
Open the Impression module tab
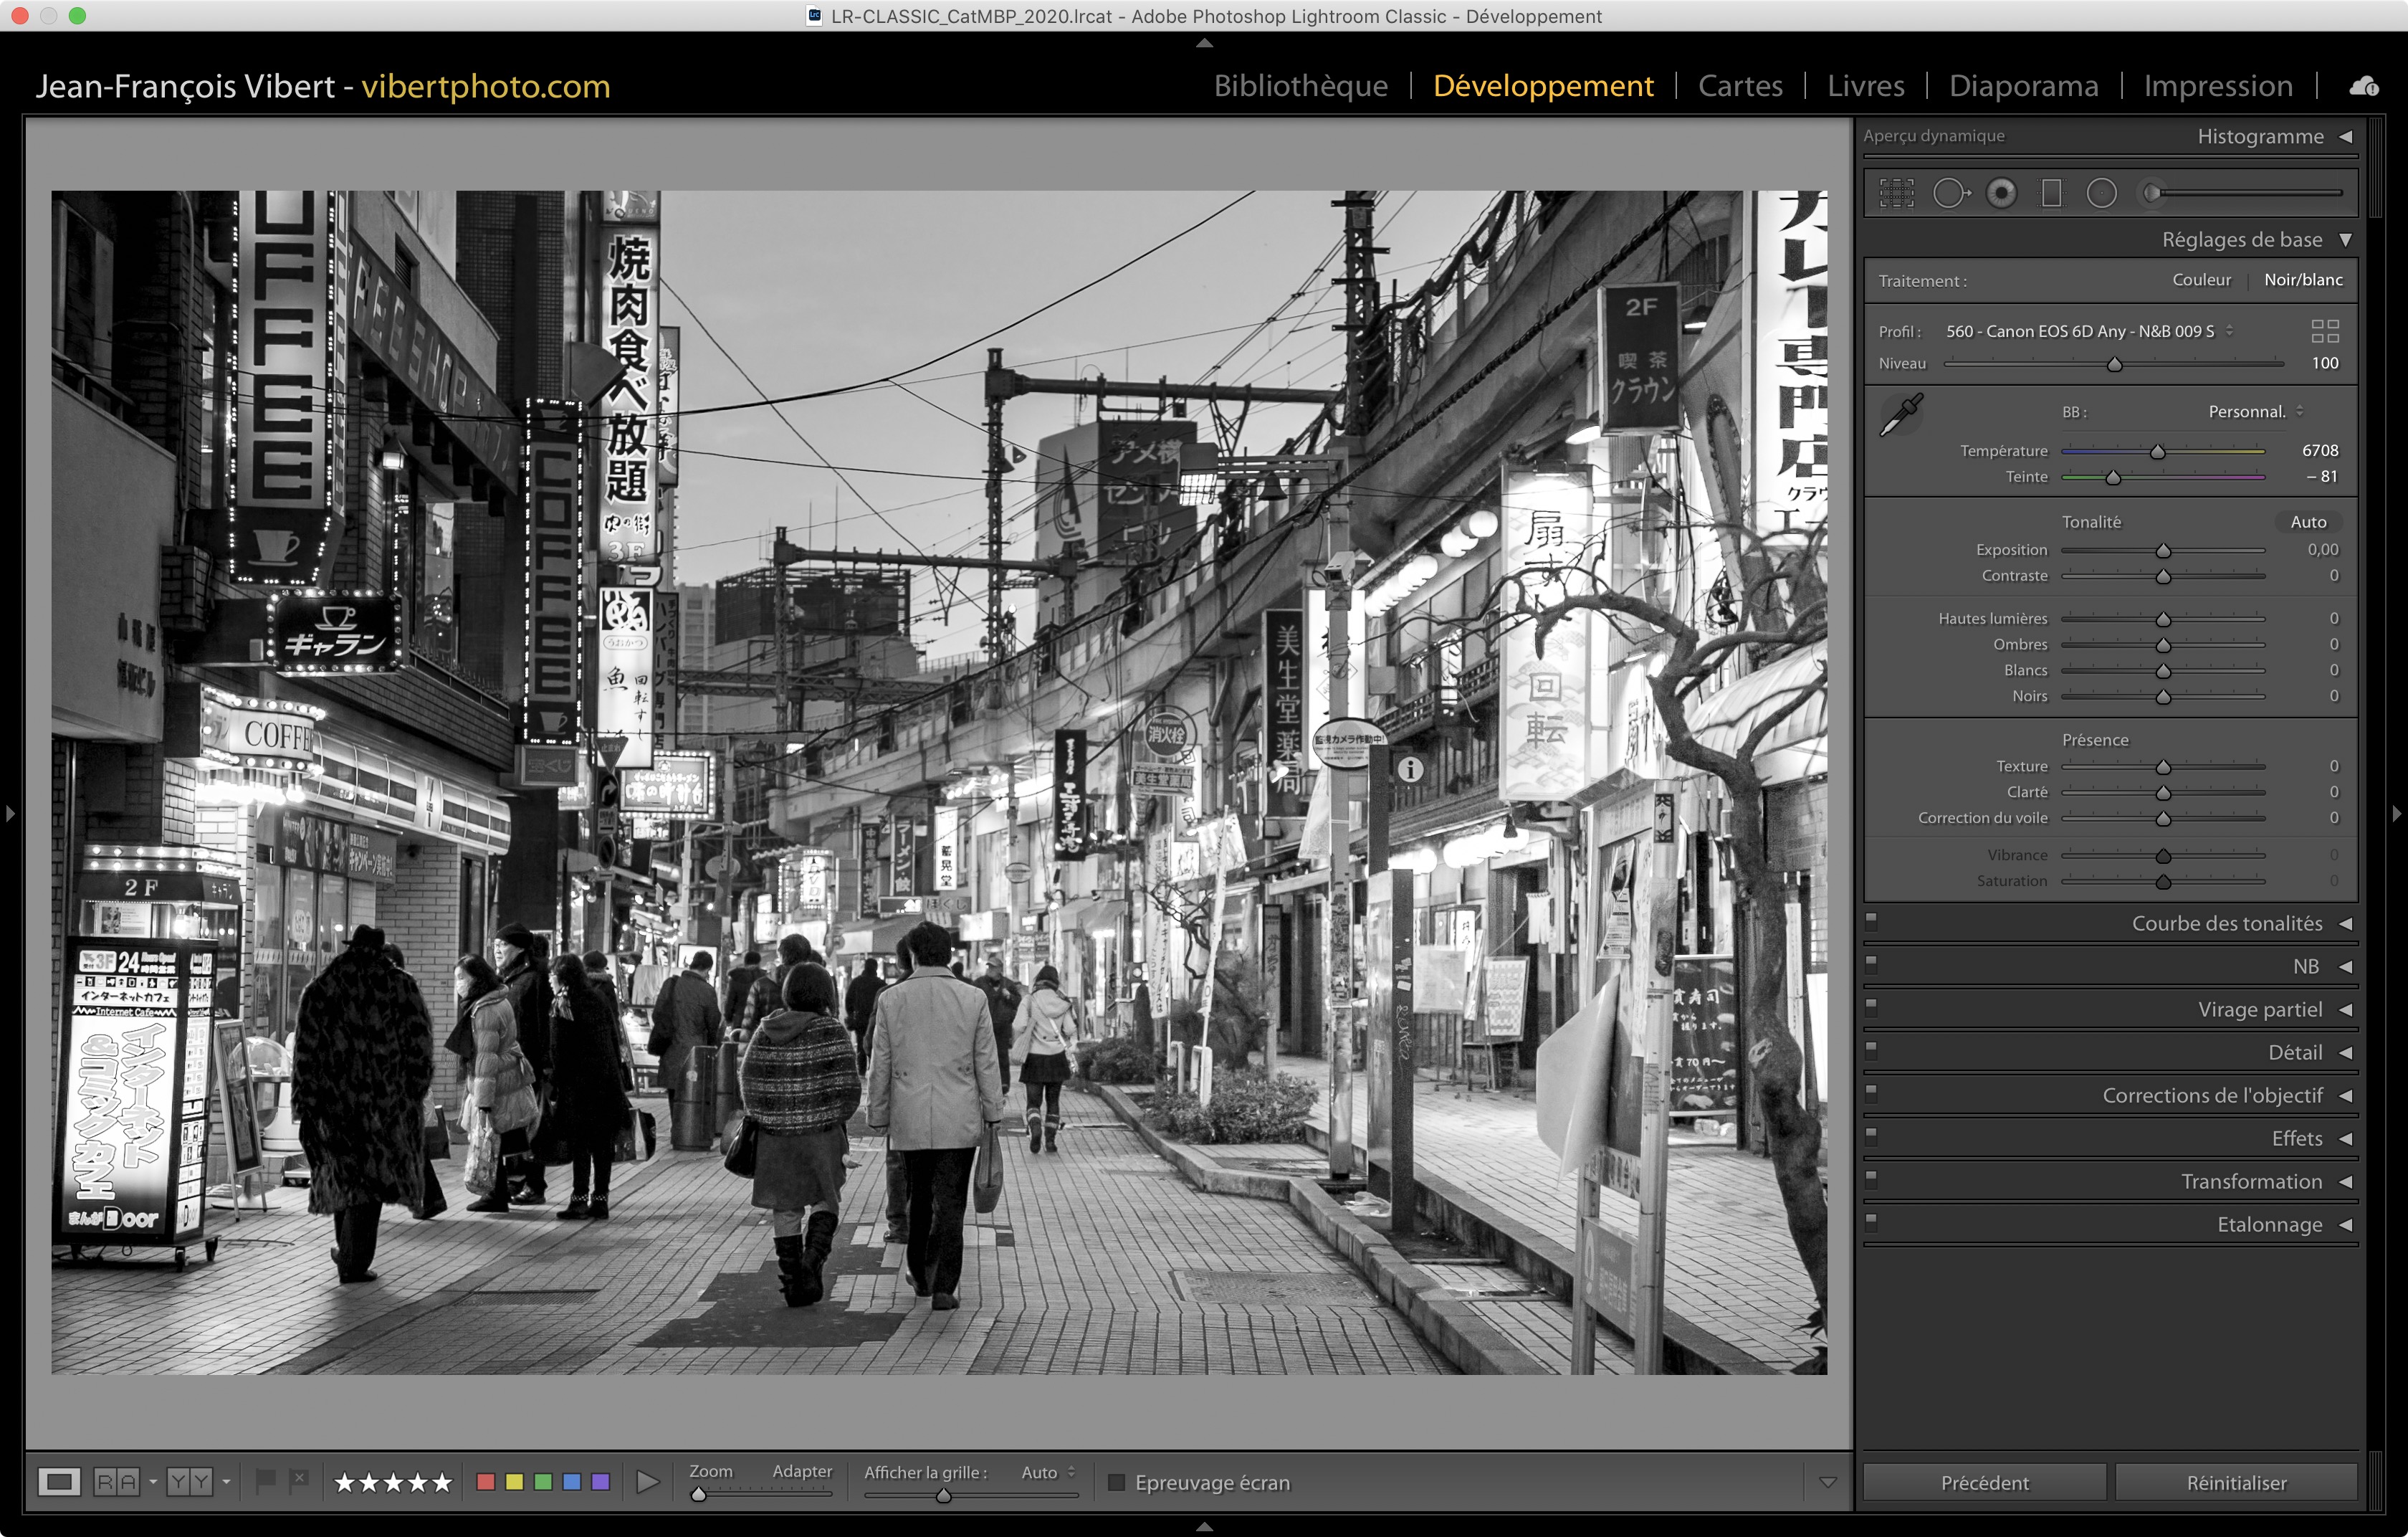pos(2217,86)
